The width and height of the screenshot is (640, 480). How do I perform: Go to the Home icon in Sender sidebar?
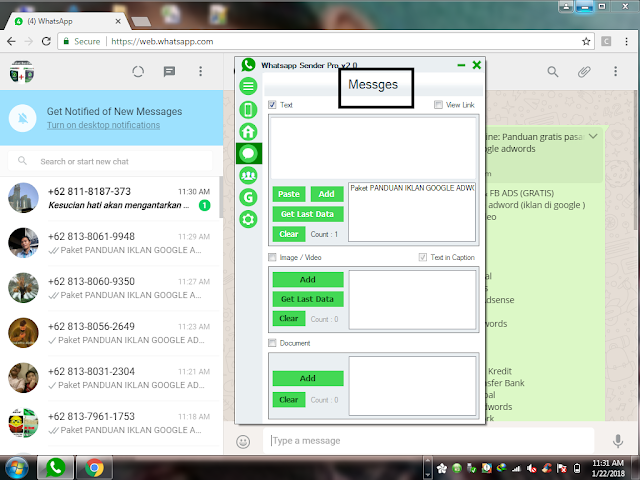click(248, 132)
